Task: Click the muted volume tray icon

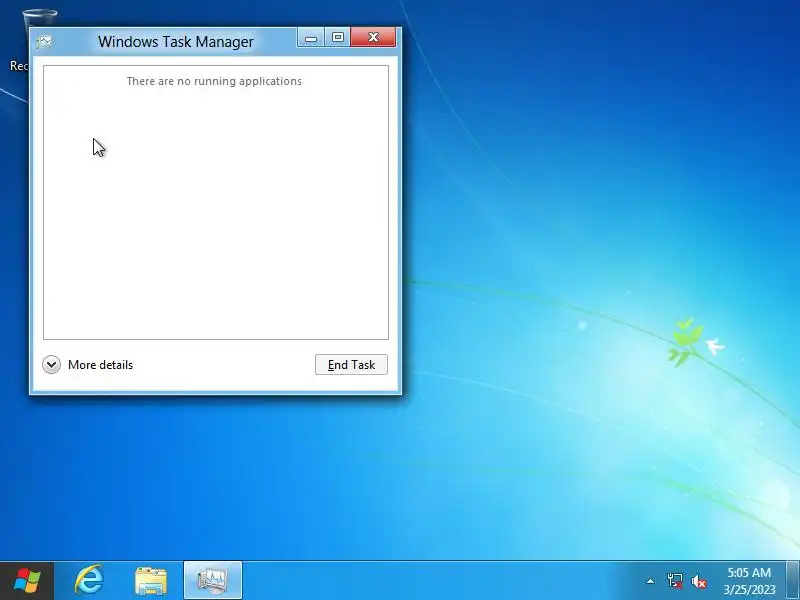Action: tap(699, 581)
